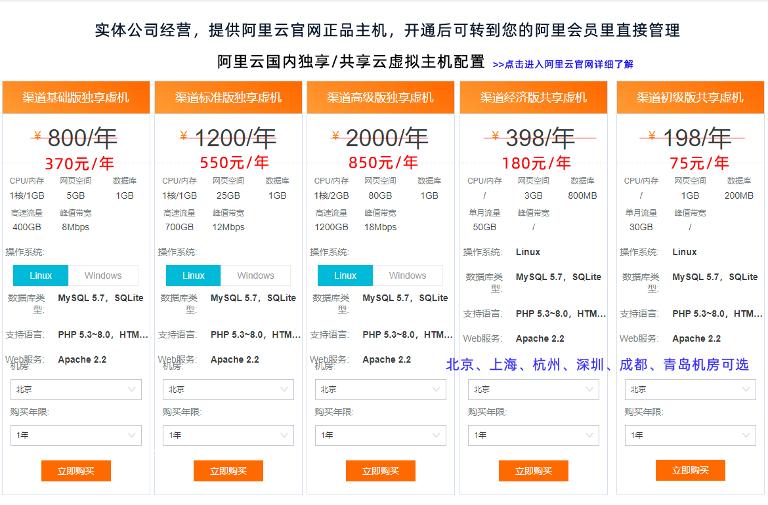This screenshot has height=505, width=768.
Task: Click the 75元/年 price
Action: pos(699,163)
